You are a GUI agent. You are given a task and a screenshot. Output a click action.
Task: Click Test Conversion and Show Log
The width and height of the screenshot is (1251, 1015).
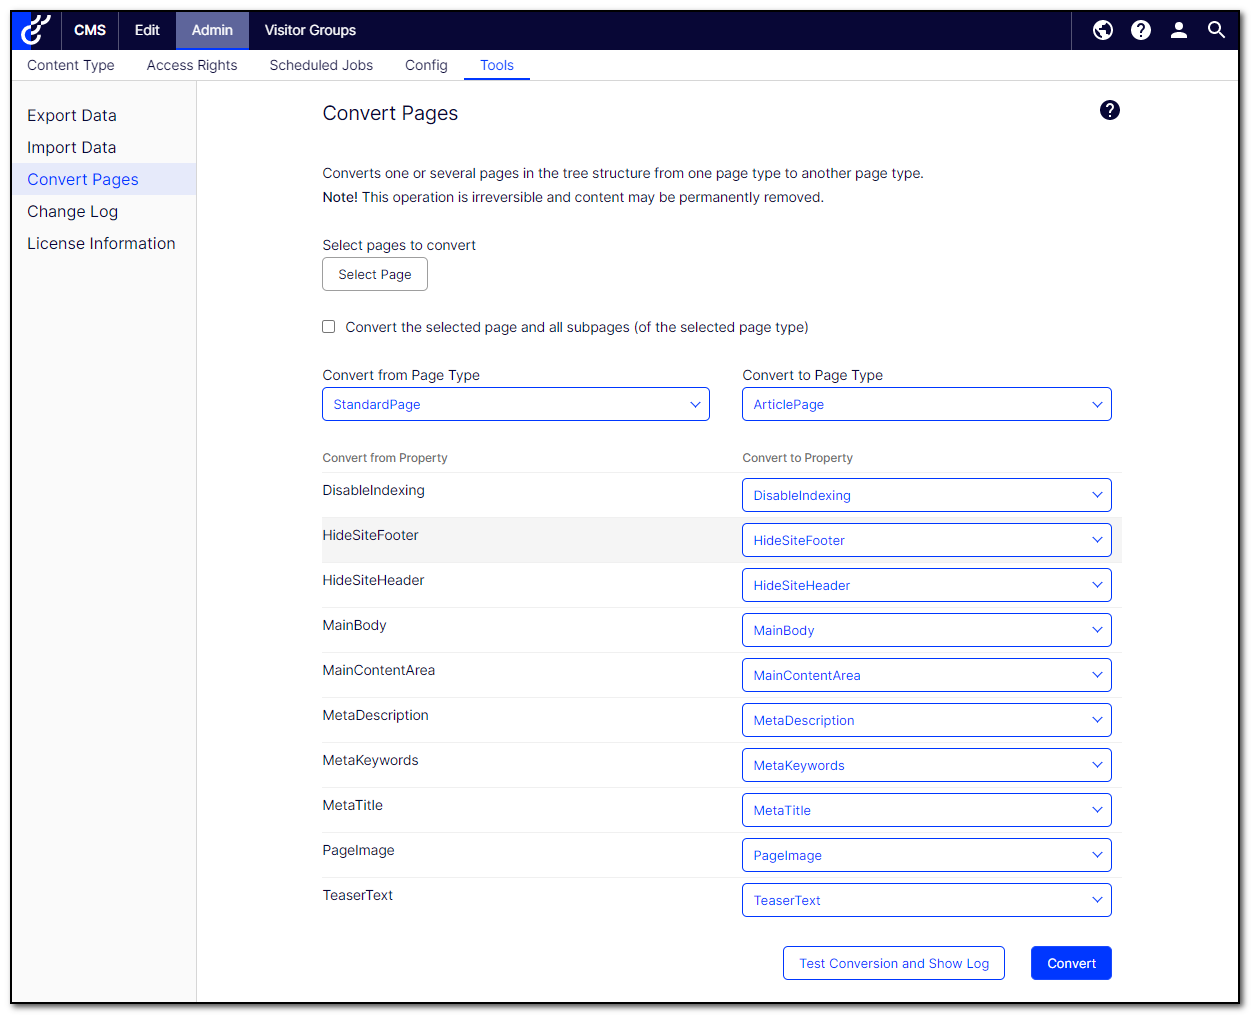pos(893,963)
